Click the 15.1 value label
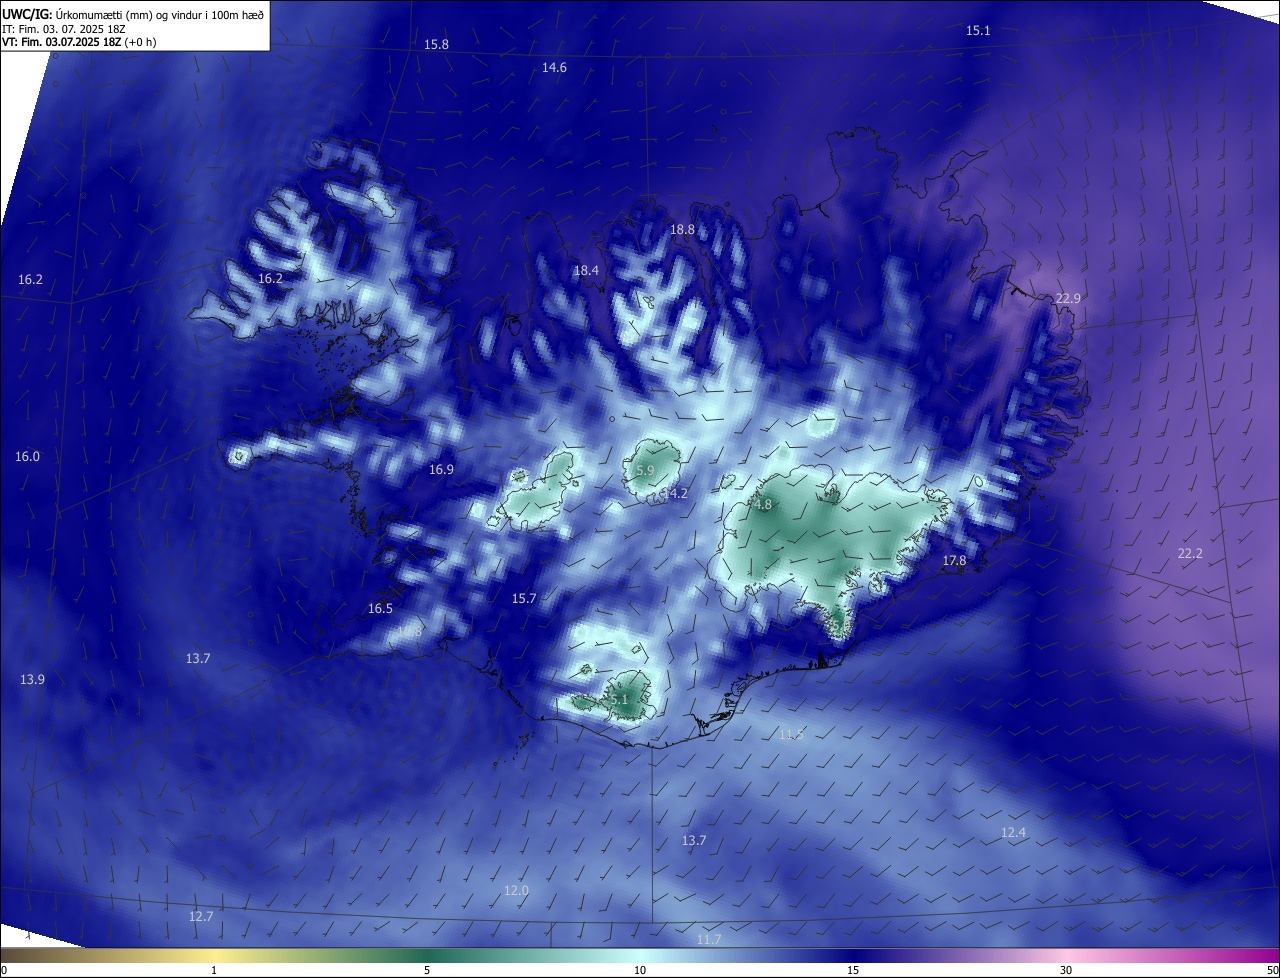 click(x=978, y=31)
